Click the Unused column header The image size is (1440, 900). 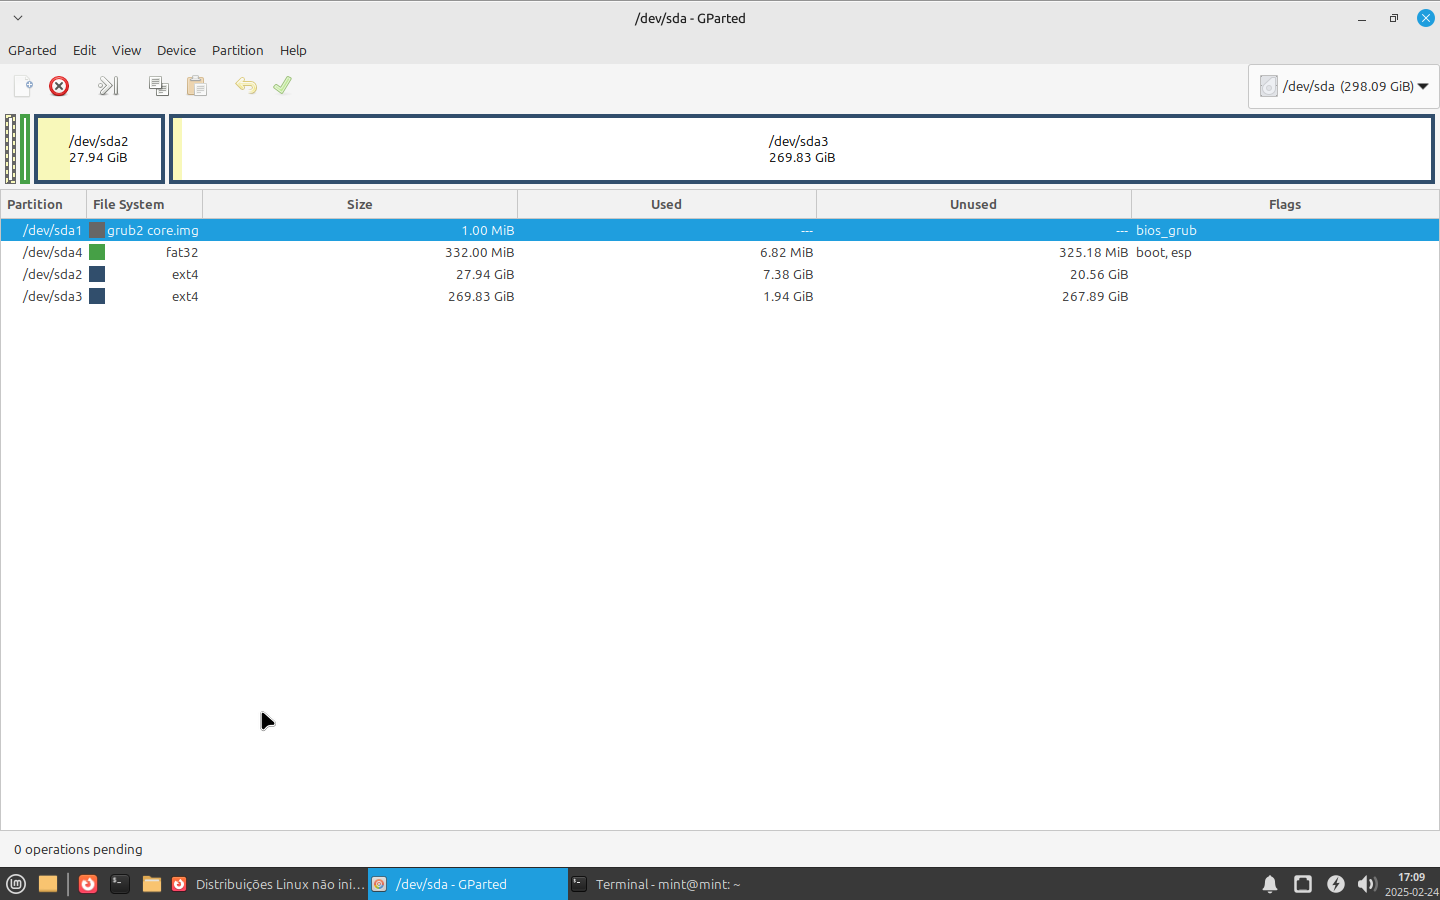click(974, 204)
